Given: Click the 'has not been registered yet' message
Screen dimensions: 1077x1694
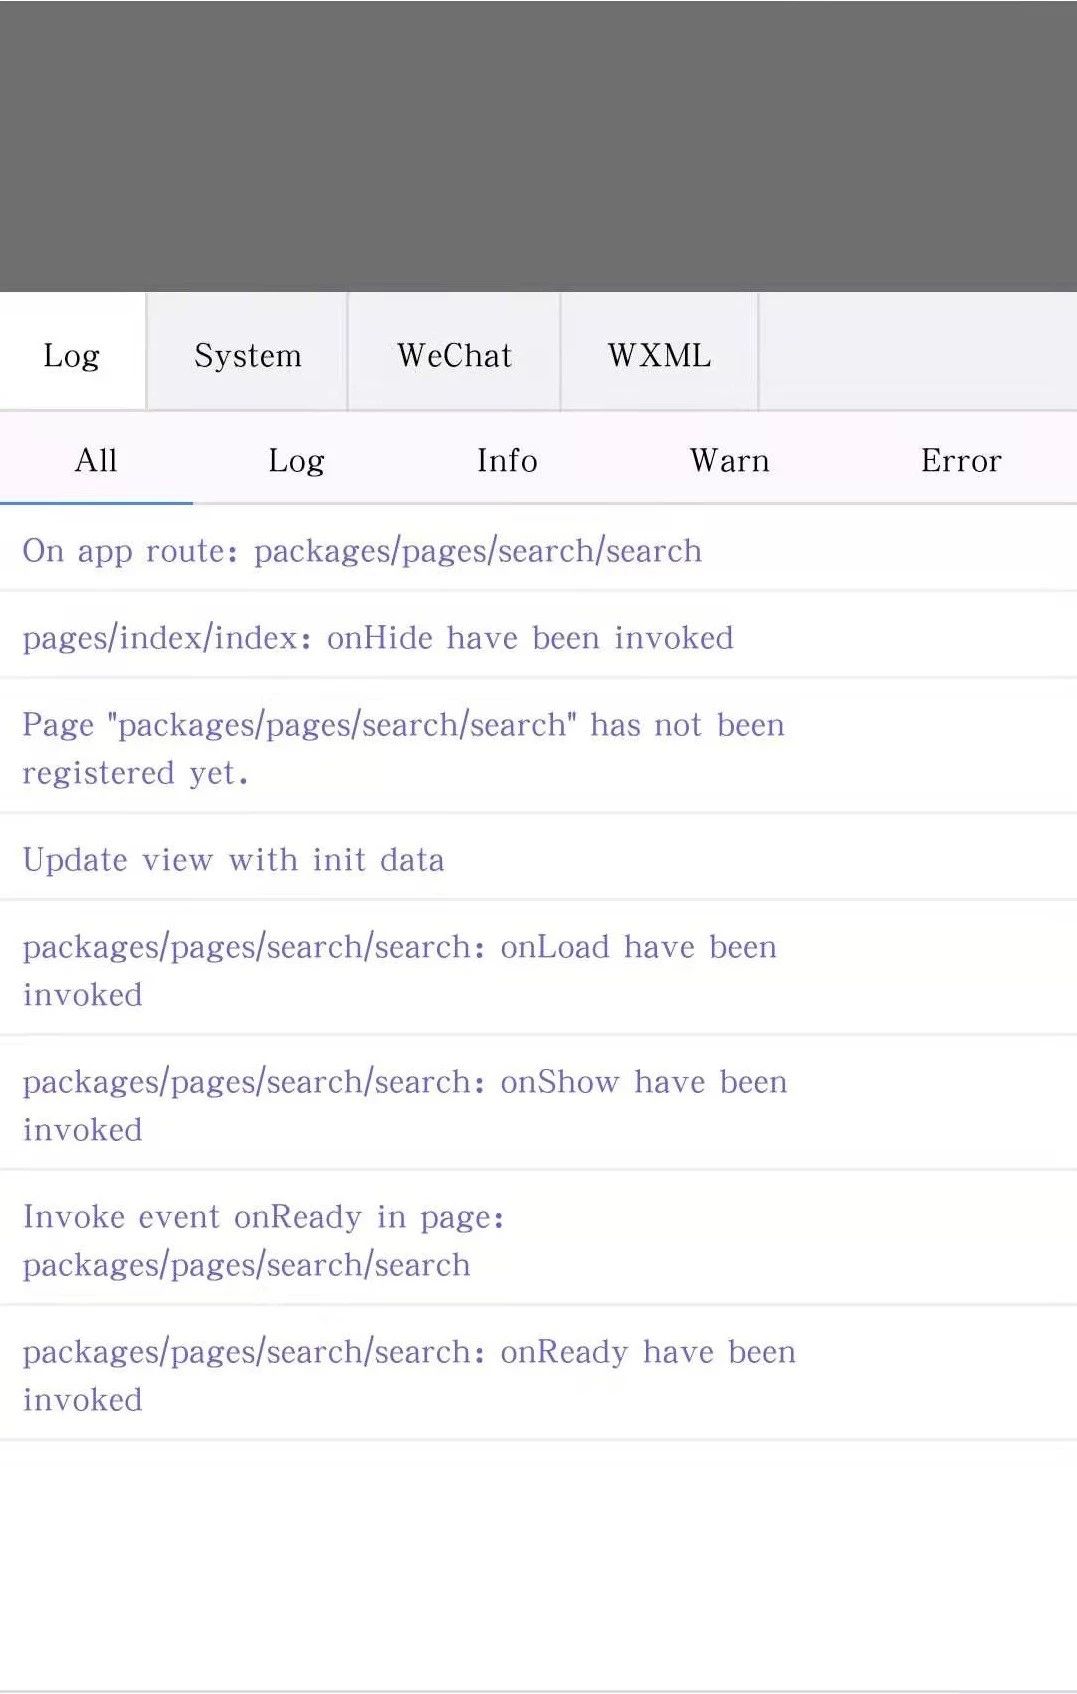Looking at the screenshot, I should (x=538, y=747).
